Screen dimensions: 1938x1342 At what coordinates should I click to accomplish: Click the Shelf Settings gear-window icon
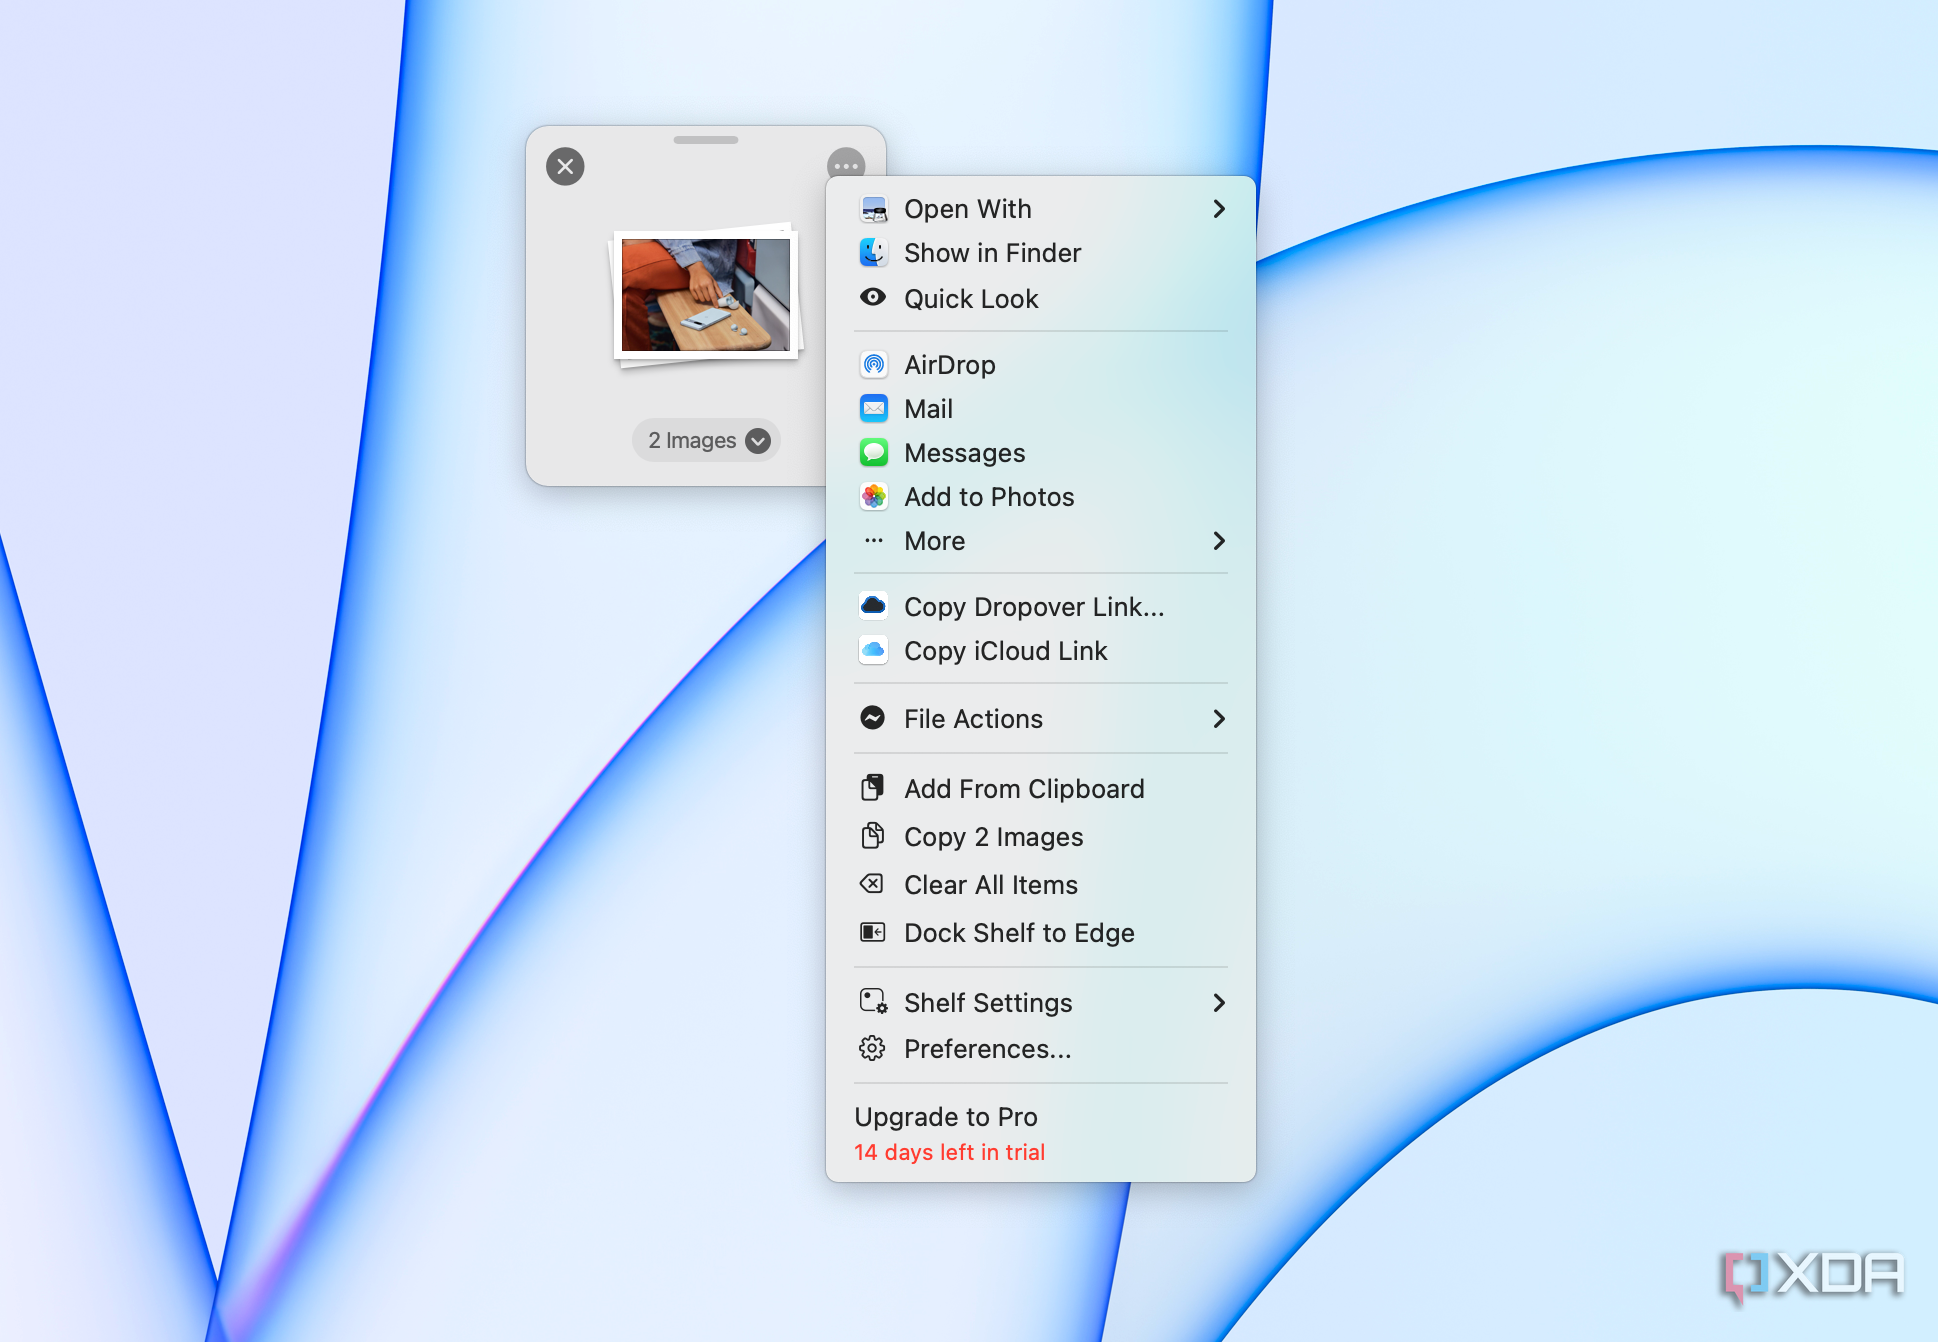pos(873,1002)
